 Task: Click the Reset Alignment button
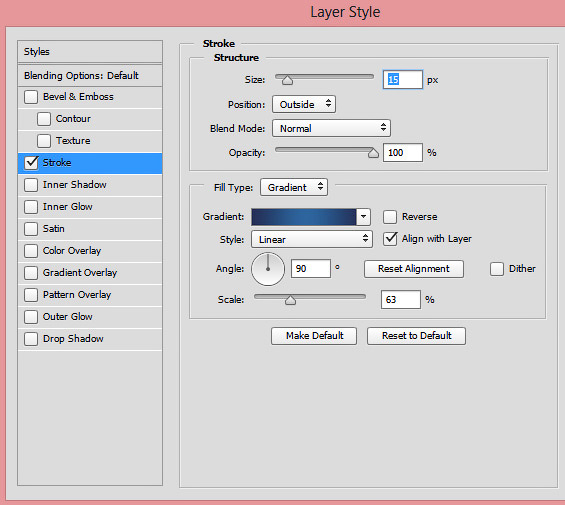[414, 269]
